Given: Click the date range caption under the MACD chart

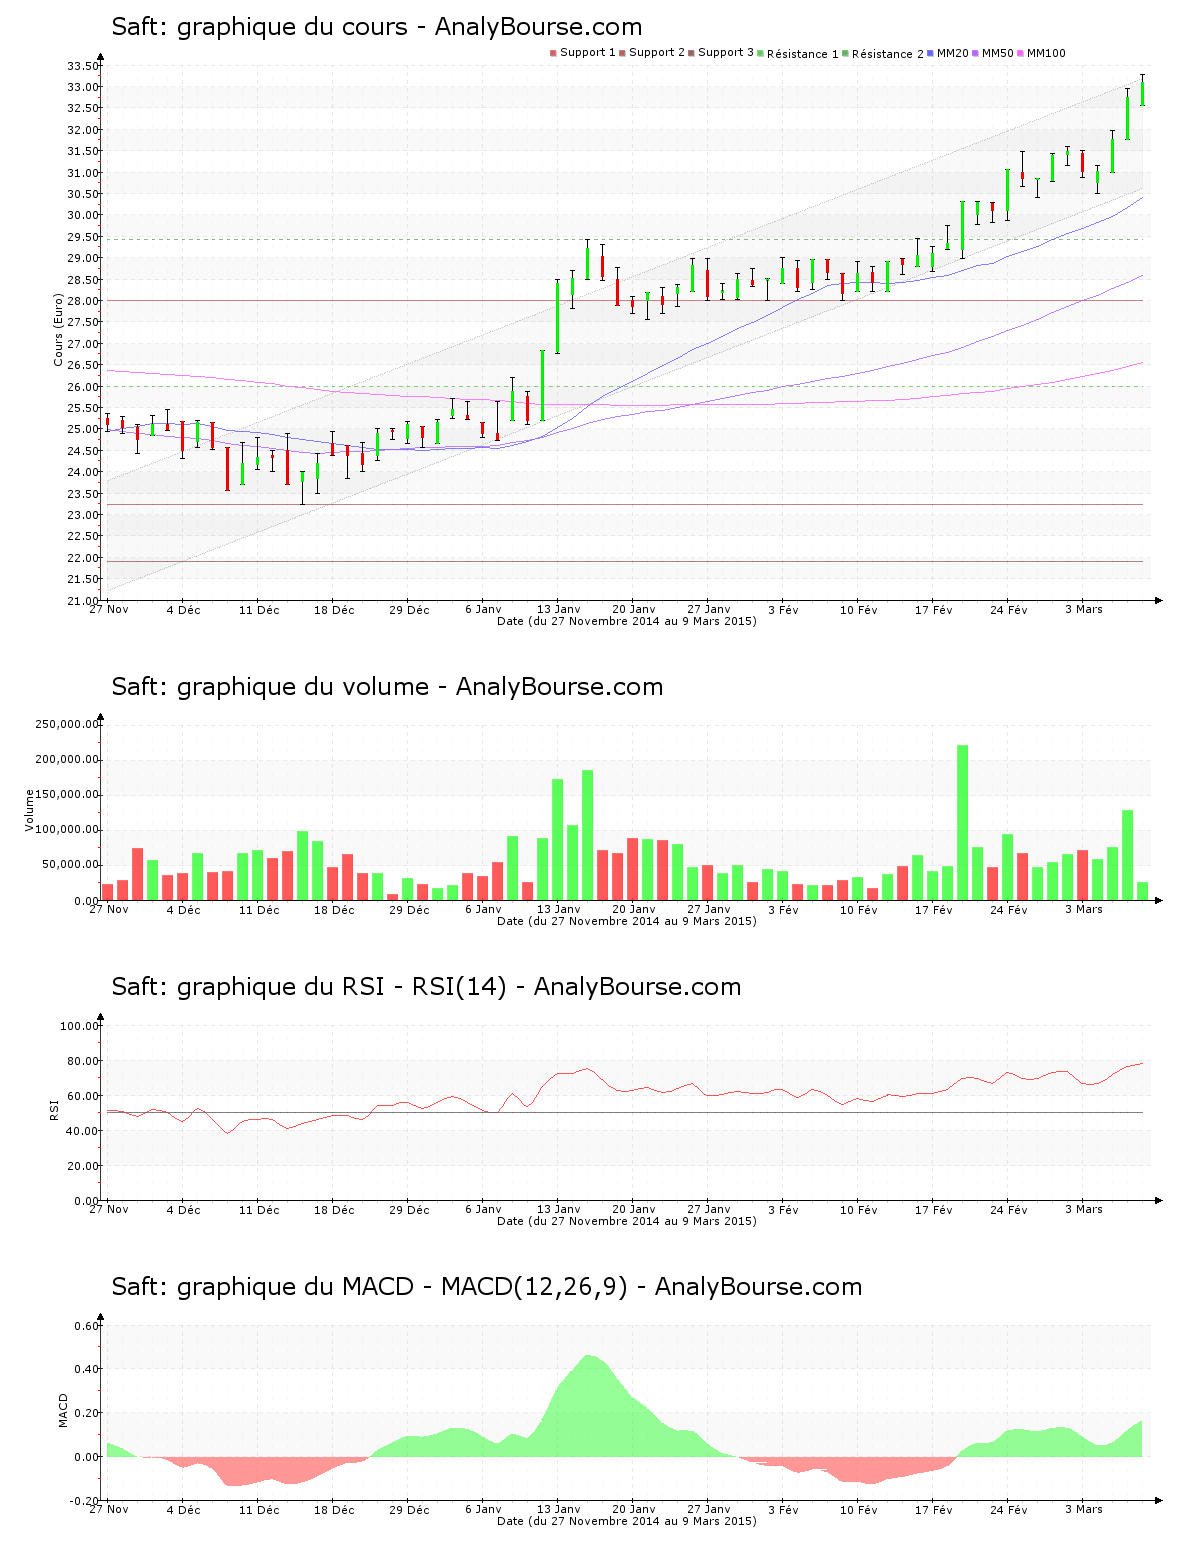Looking at the screenshot, I should tap(627, 1521).
